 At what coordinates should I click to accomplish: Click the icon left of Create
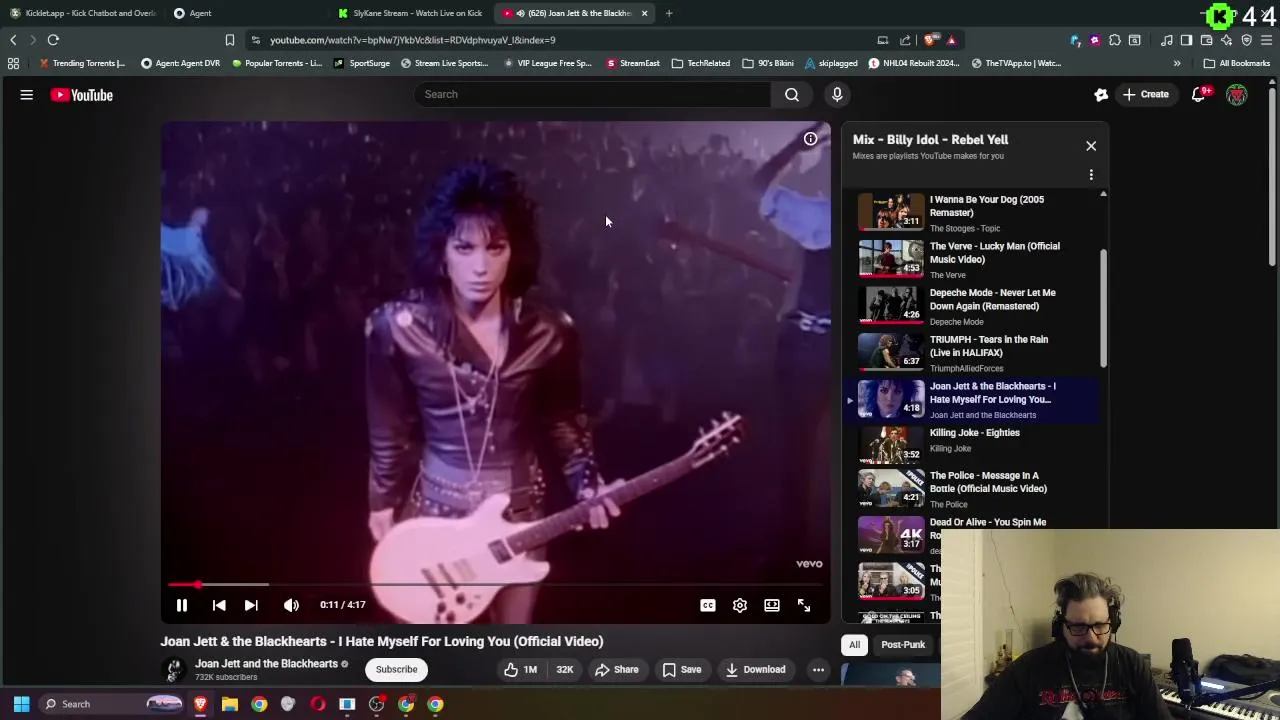(1101, 94)
